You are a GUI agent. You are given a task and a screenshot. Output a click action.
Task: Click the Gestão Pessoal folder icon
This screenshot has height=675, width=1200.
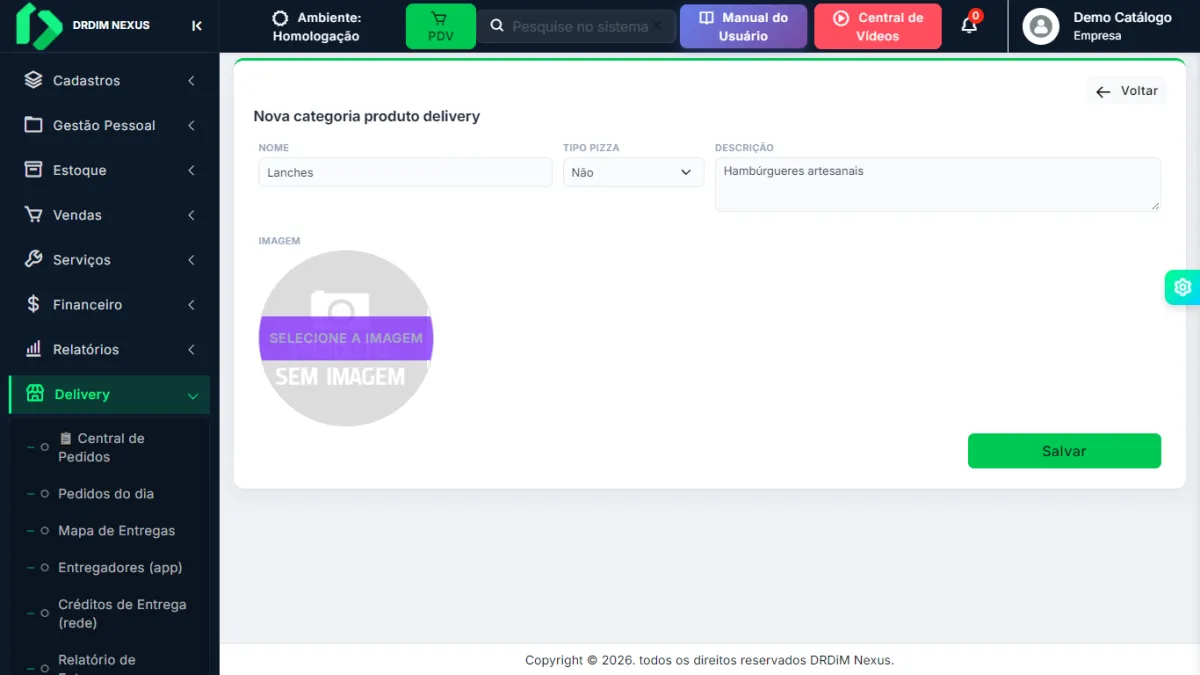(x=34, y=125)
